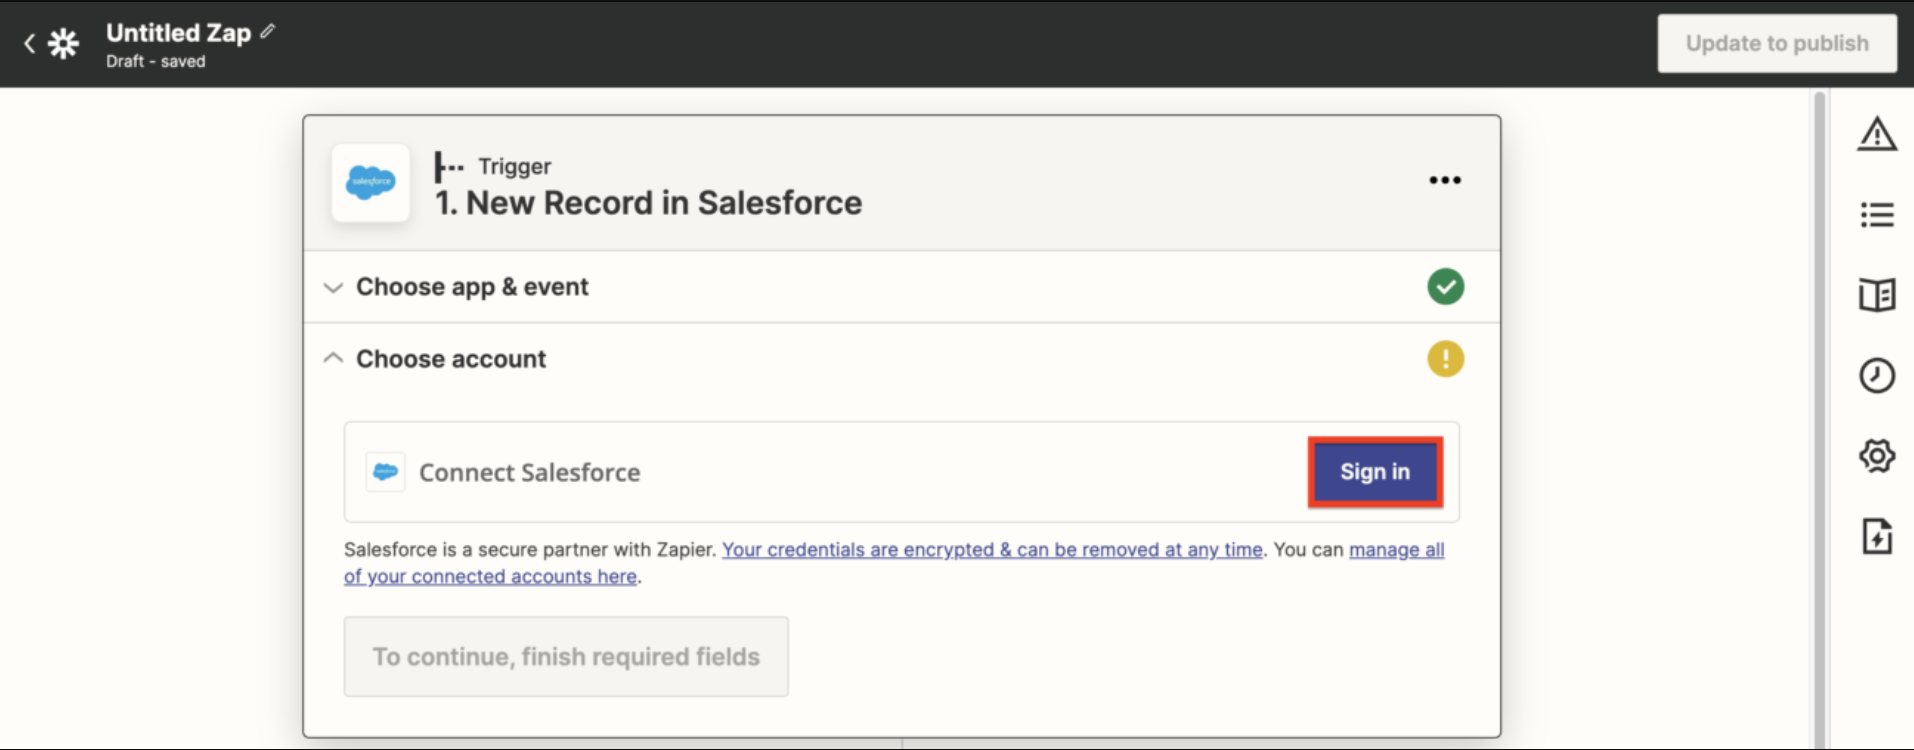Image resolution: width=1914 pixels, height=750 pixels.
Task: Open the file with lightning bolt icon
Action: pos(1877,536)
